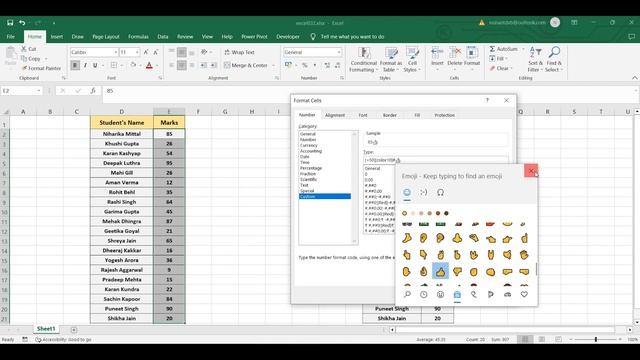Open Clear eraser dropdown
The width and height of the screenshot is (640, 360).
click(x=500, y=68)
